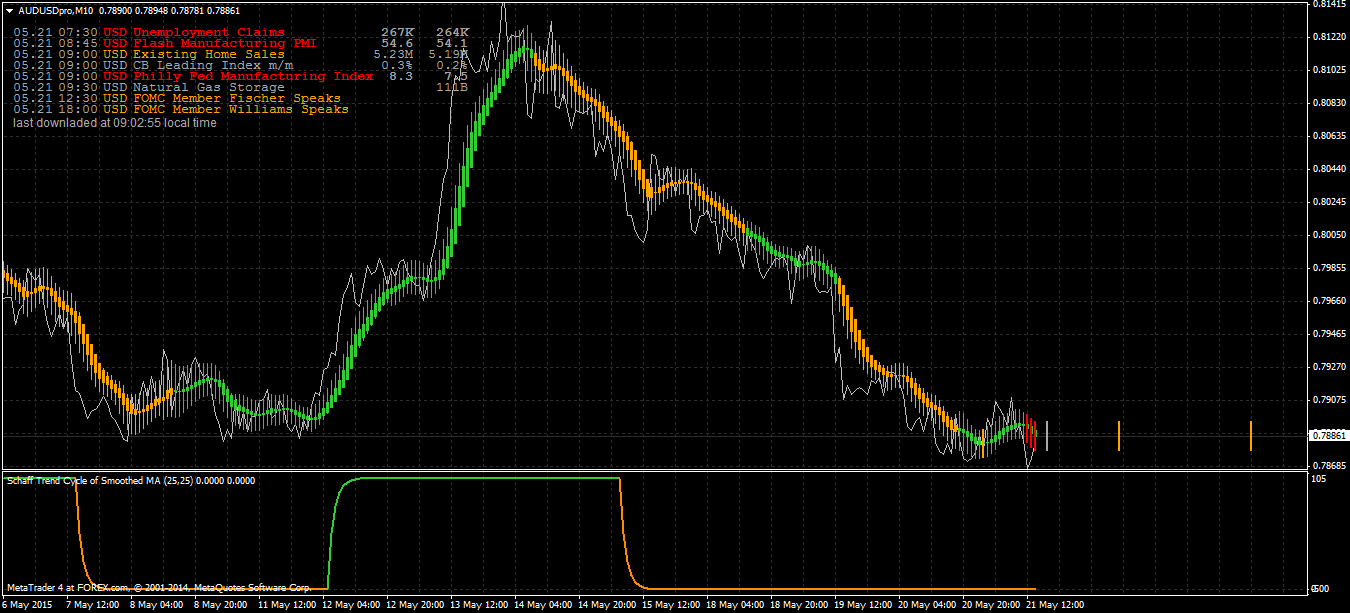Viewport: 1350px width, 613px height.
Task: Click the middle orange vertical event marker
Action: coord(1119,436)
